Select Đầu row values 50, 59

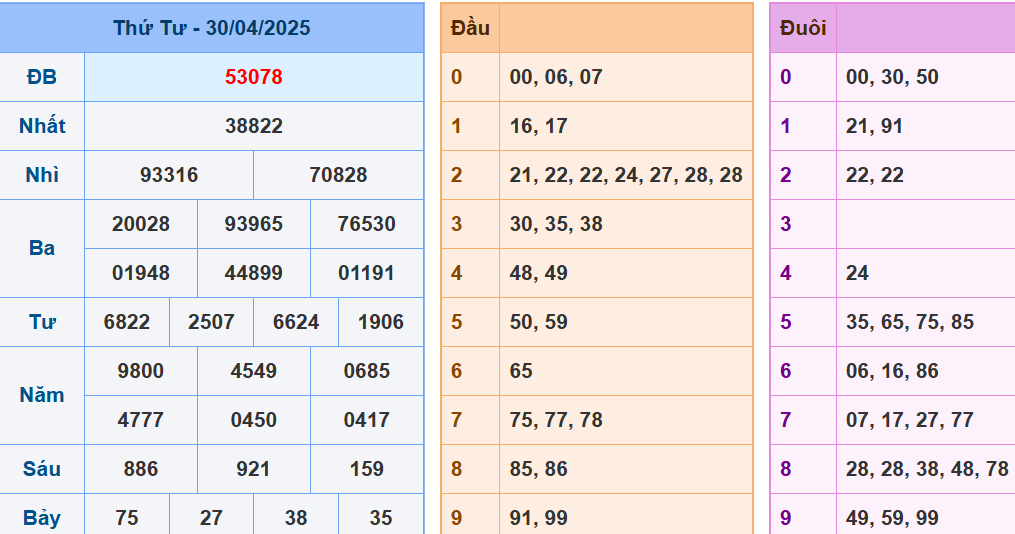coord(539,322)
